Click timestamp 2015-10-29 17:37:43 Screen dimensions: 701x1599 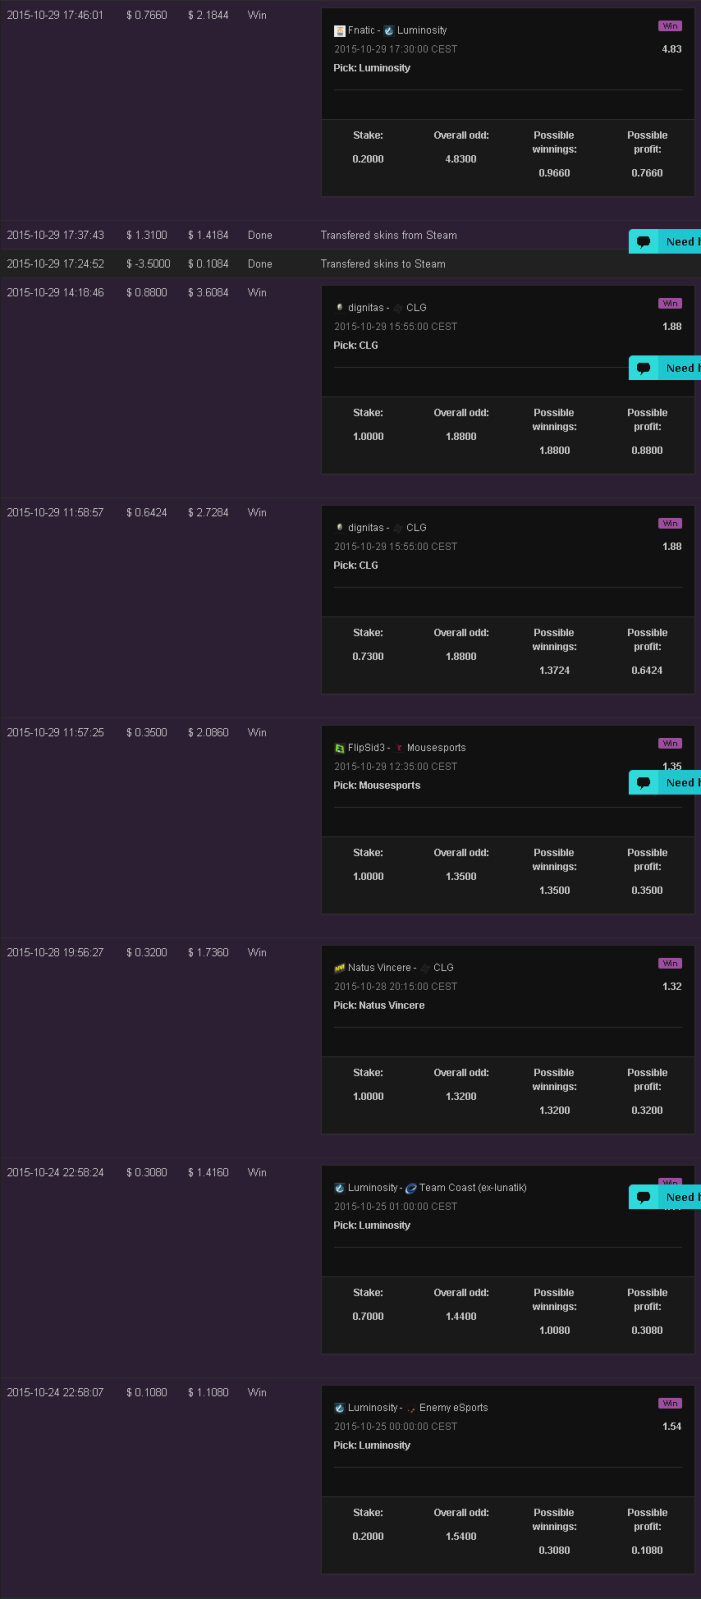pos(55,235)
